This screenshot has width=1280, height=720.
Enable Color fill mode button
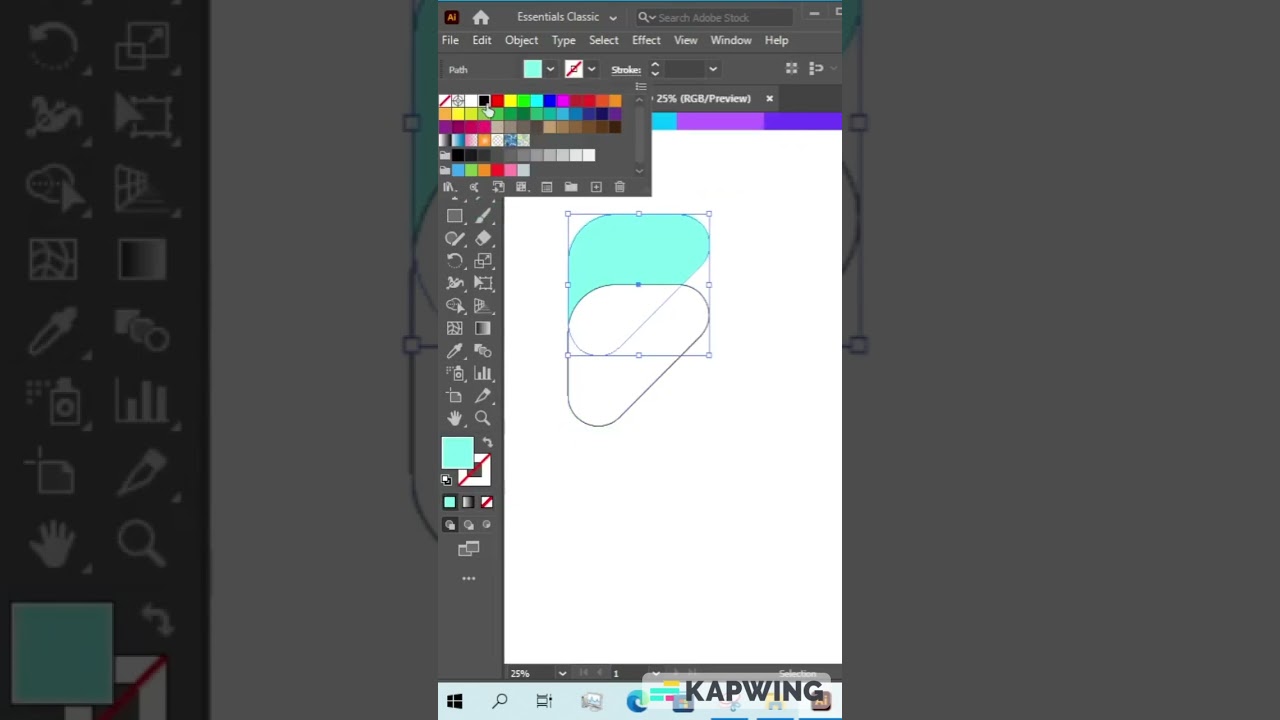[x=449, y=502]
